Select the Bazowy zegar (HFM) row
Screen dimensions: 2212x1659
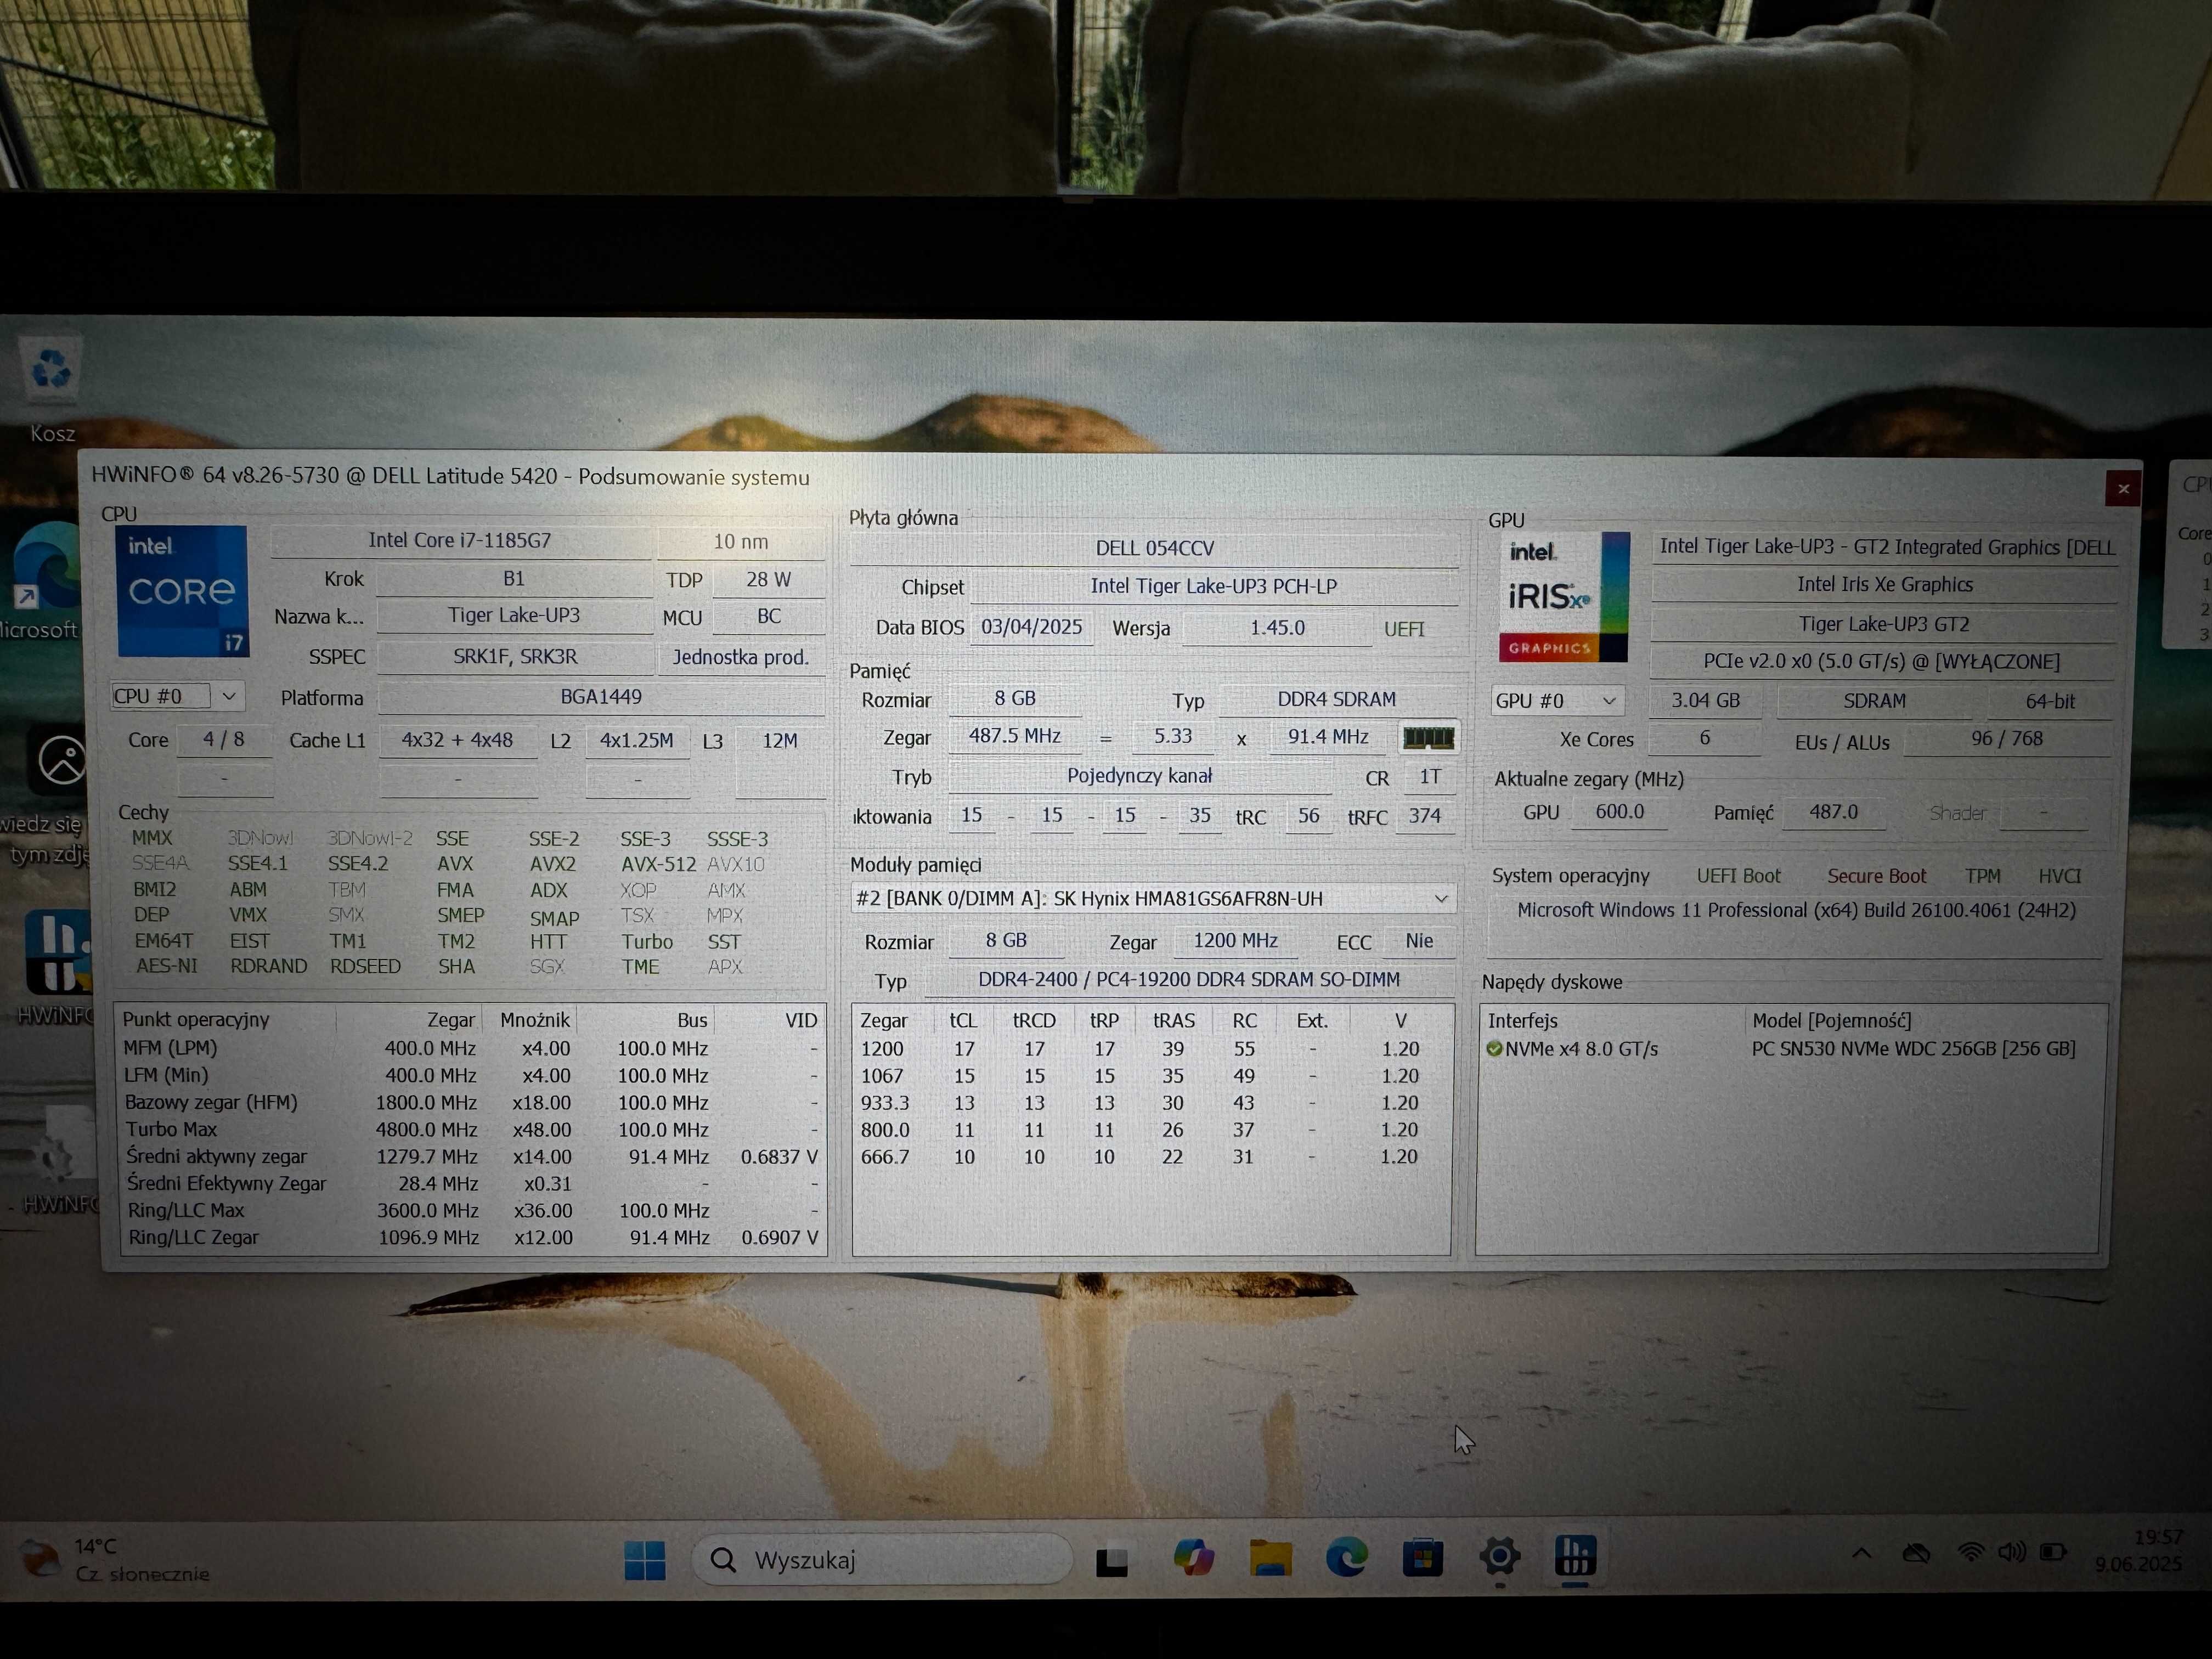471,1103
